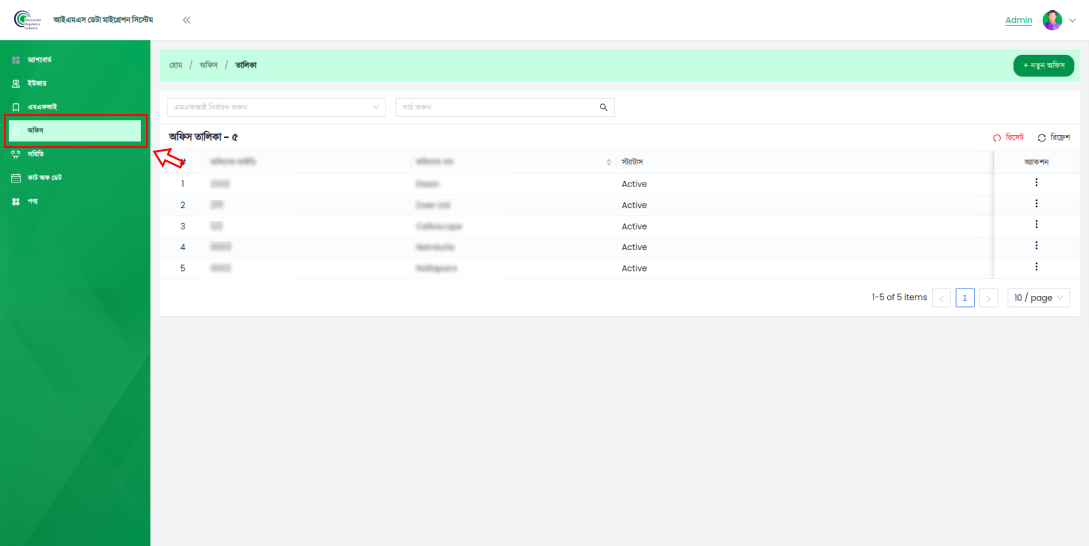Screen dimensions: 1089x546
Task: Click the organization logo in the header
Action: pos(26,20)
